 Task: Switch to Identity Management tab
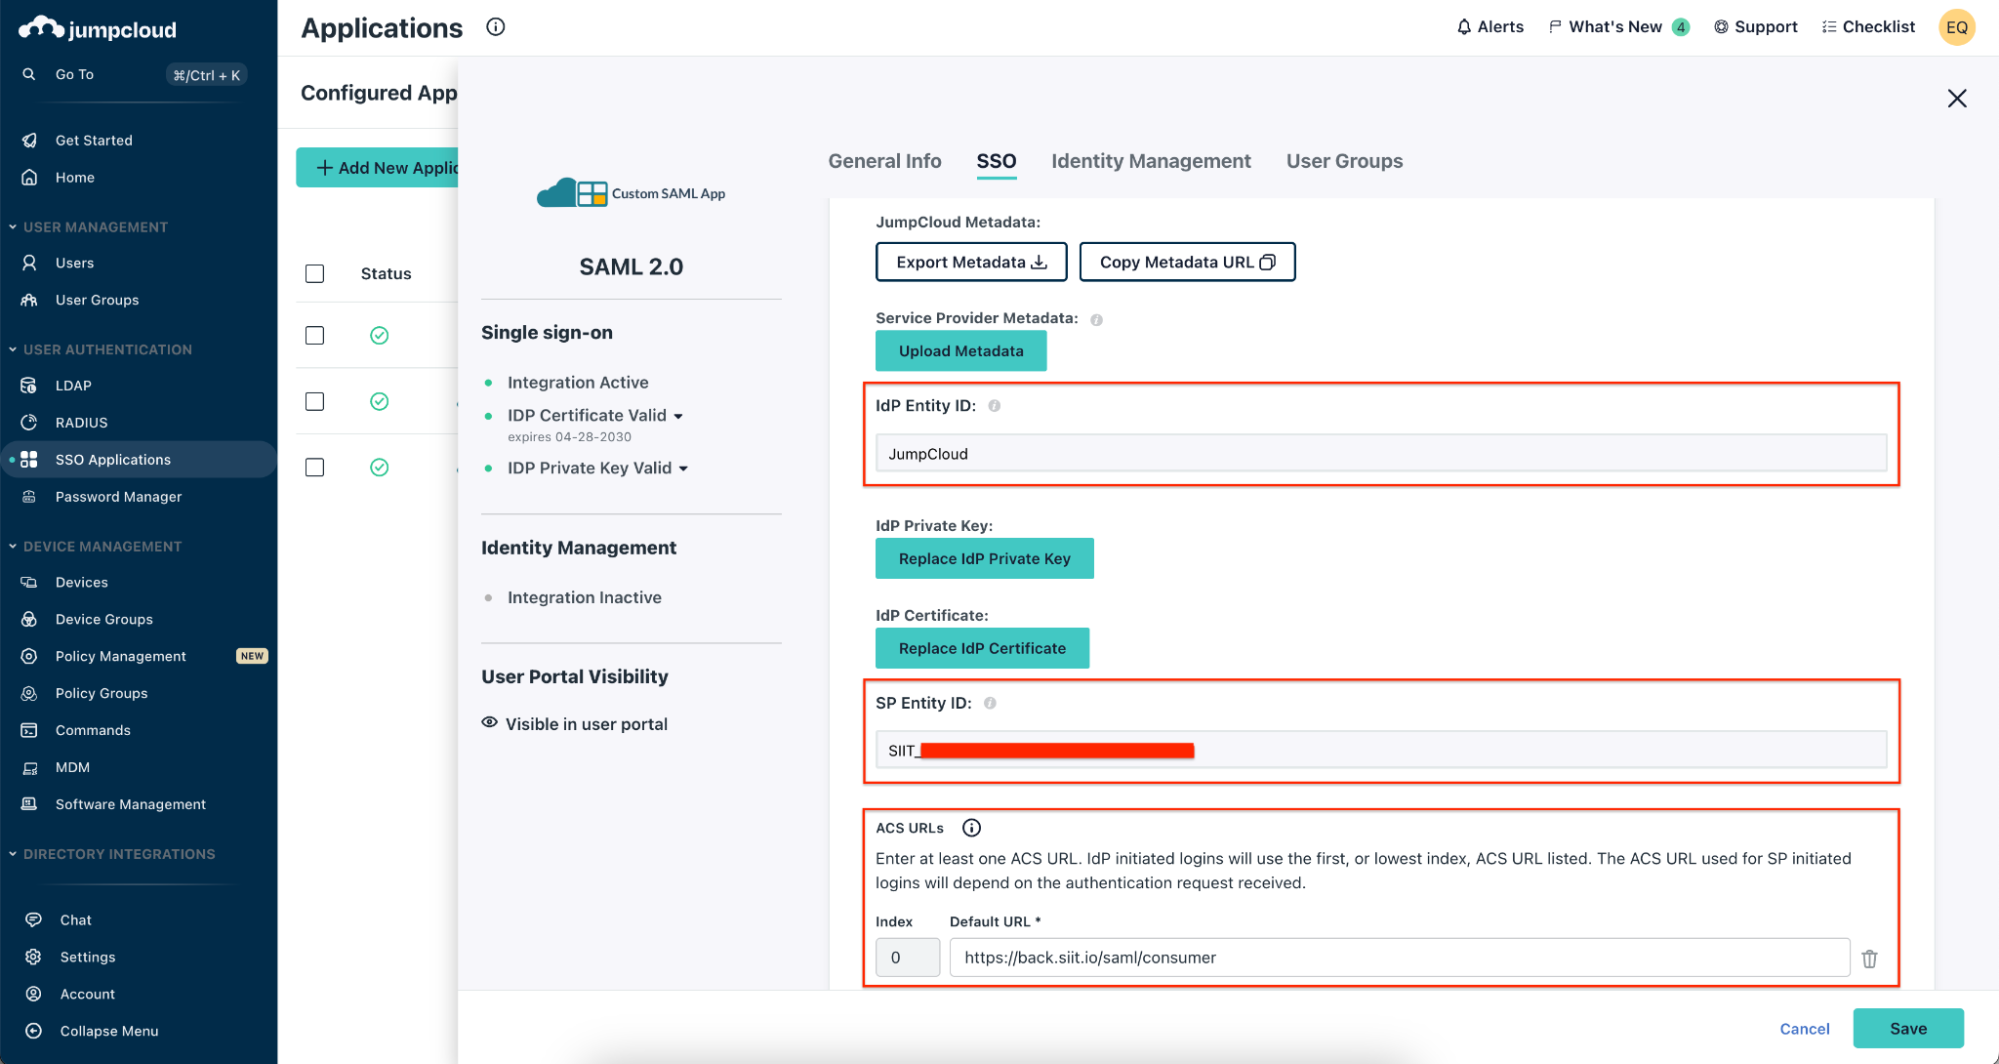click(x=1150, y=161)
